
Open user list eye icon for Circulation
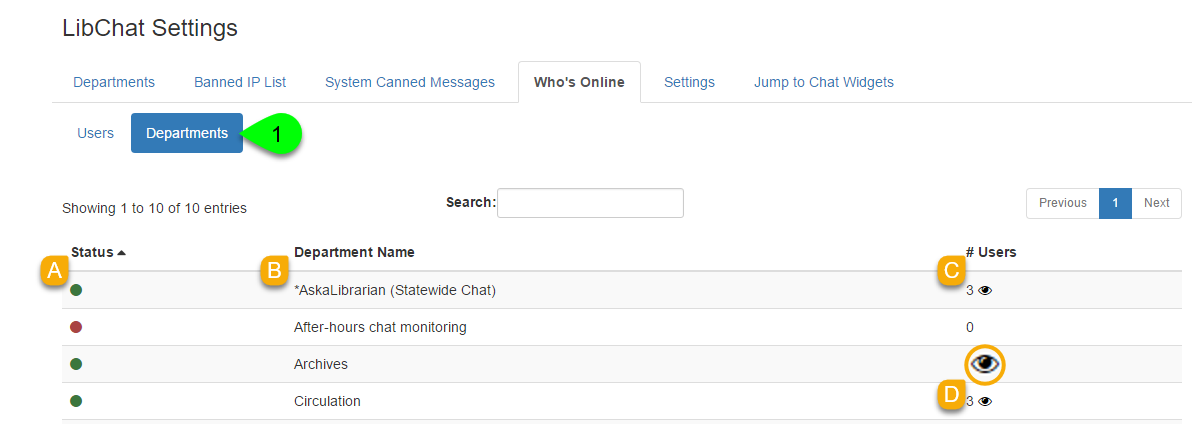coord(985,401)
